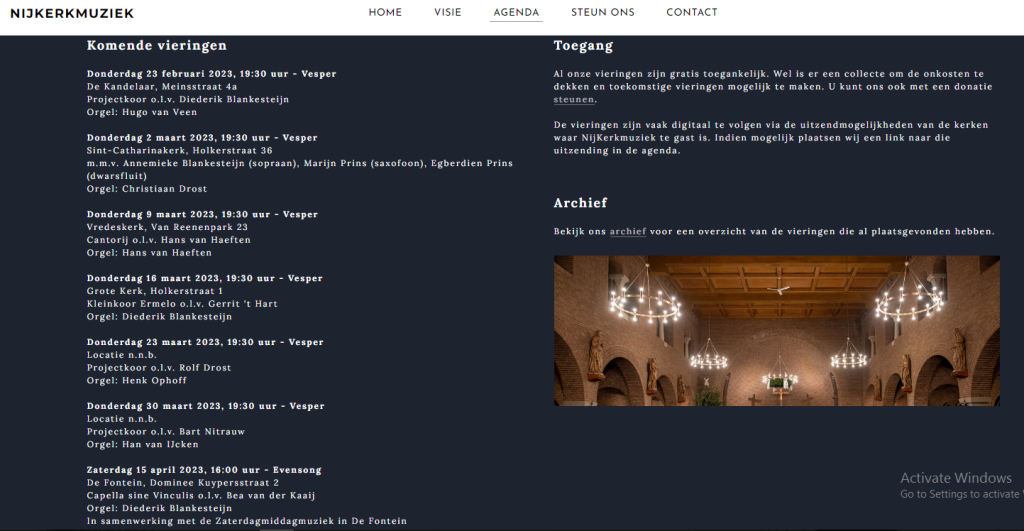The width and height of the screenshot is (1024, 531).
Task: Select the 30 maart 2023 Vesper title
Action: tap(205, 406)
